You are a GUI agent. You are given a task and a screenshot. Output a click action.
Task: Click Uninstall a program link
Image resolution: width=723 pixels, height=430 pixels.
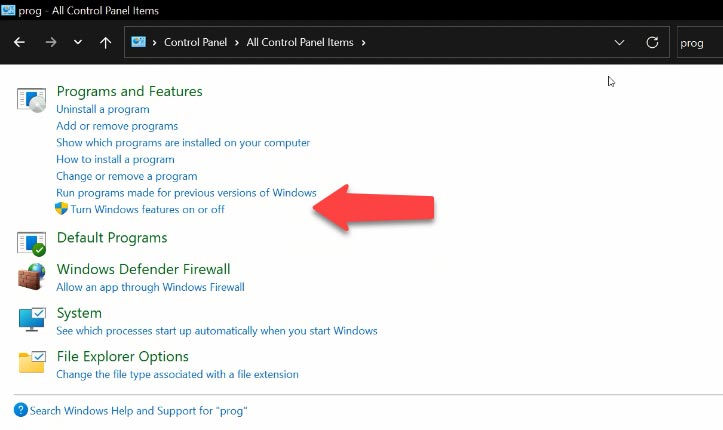click(103, 109)
